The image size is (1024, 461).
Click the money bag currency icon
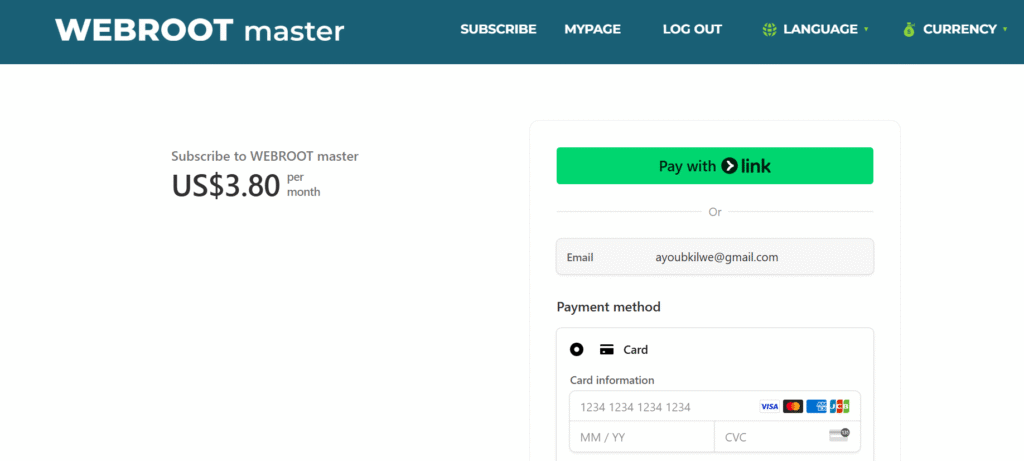click(909, 29)
